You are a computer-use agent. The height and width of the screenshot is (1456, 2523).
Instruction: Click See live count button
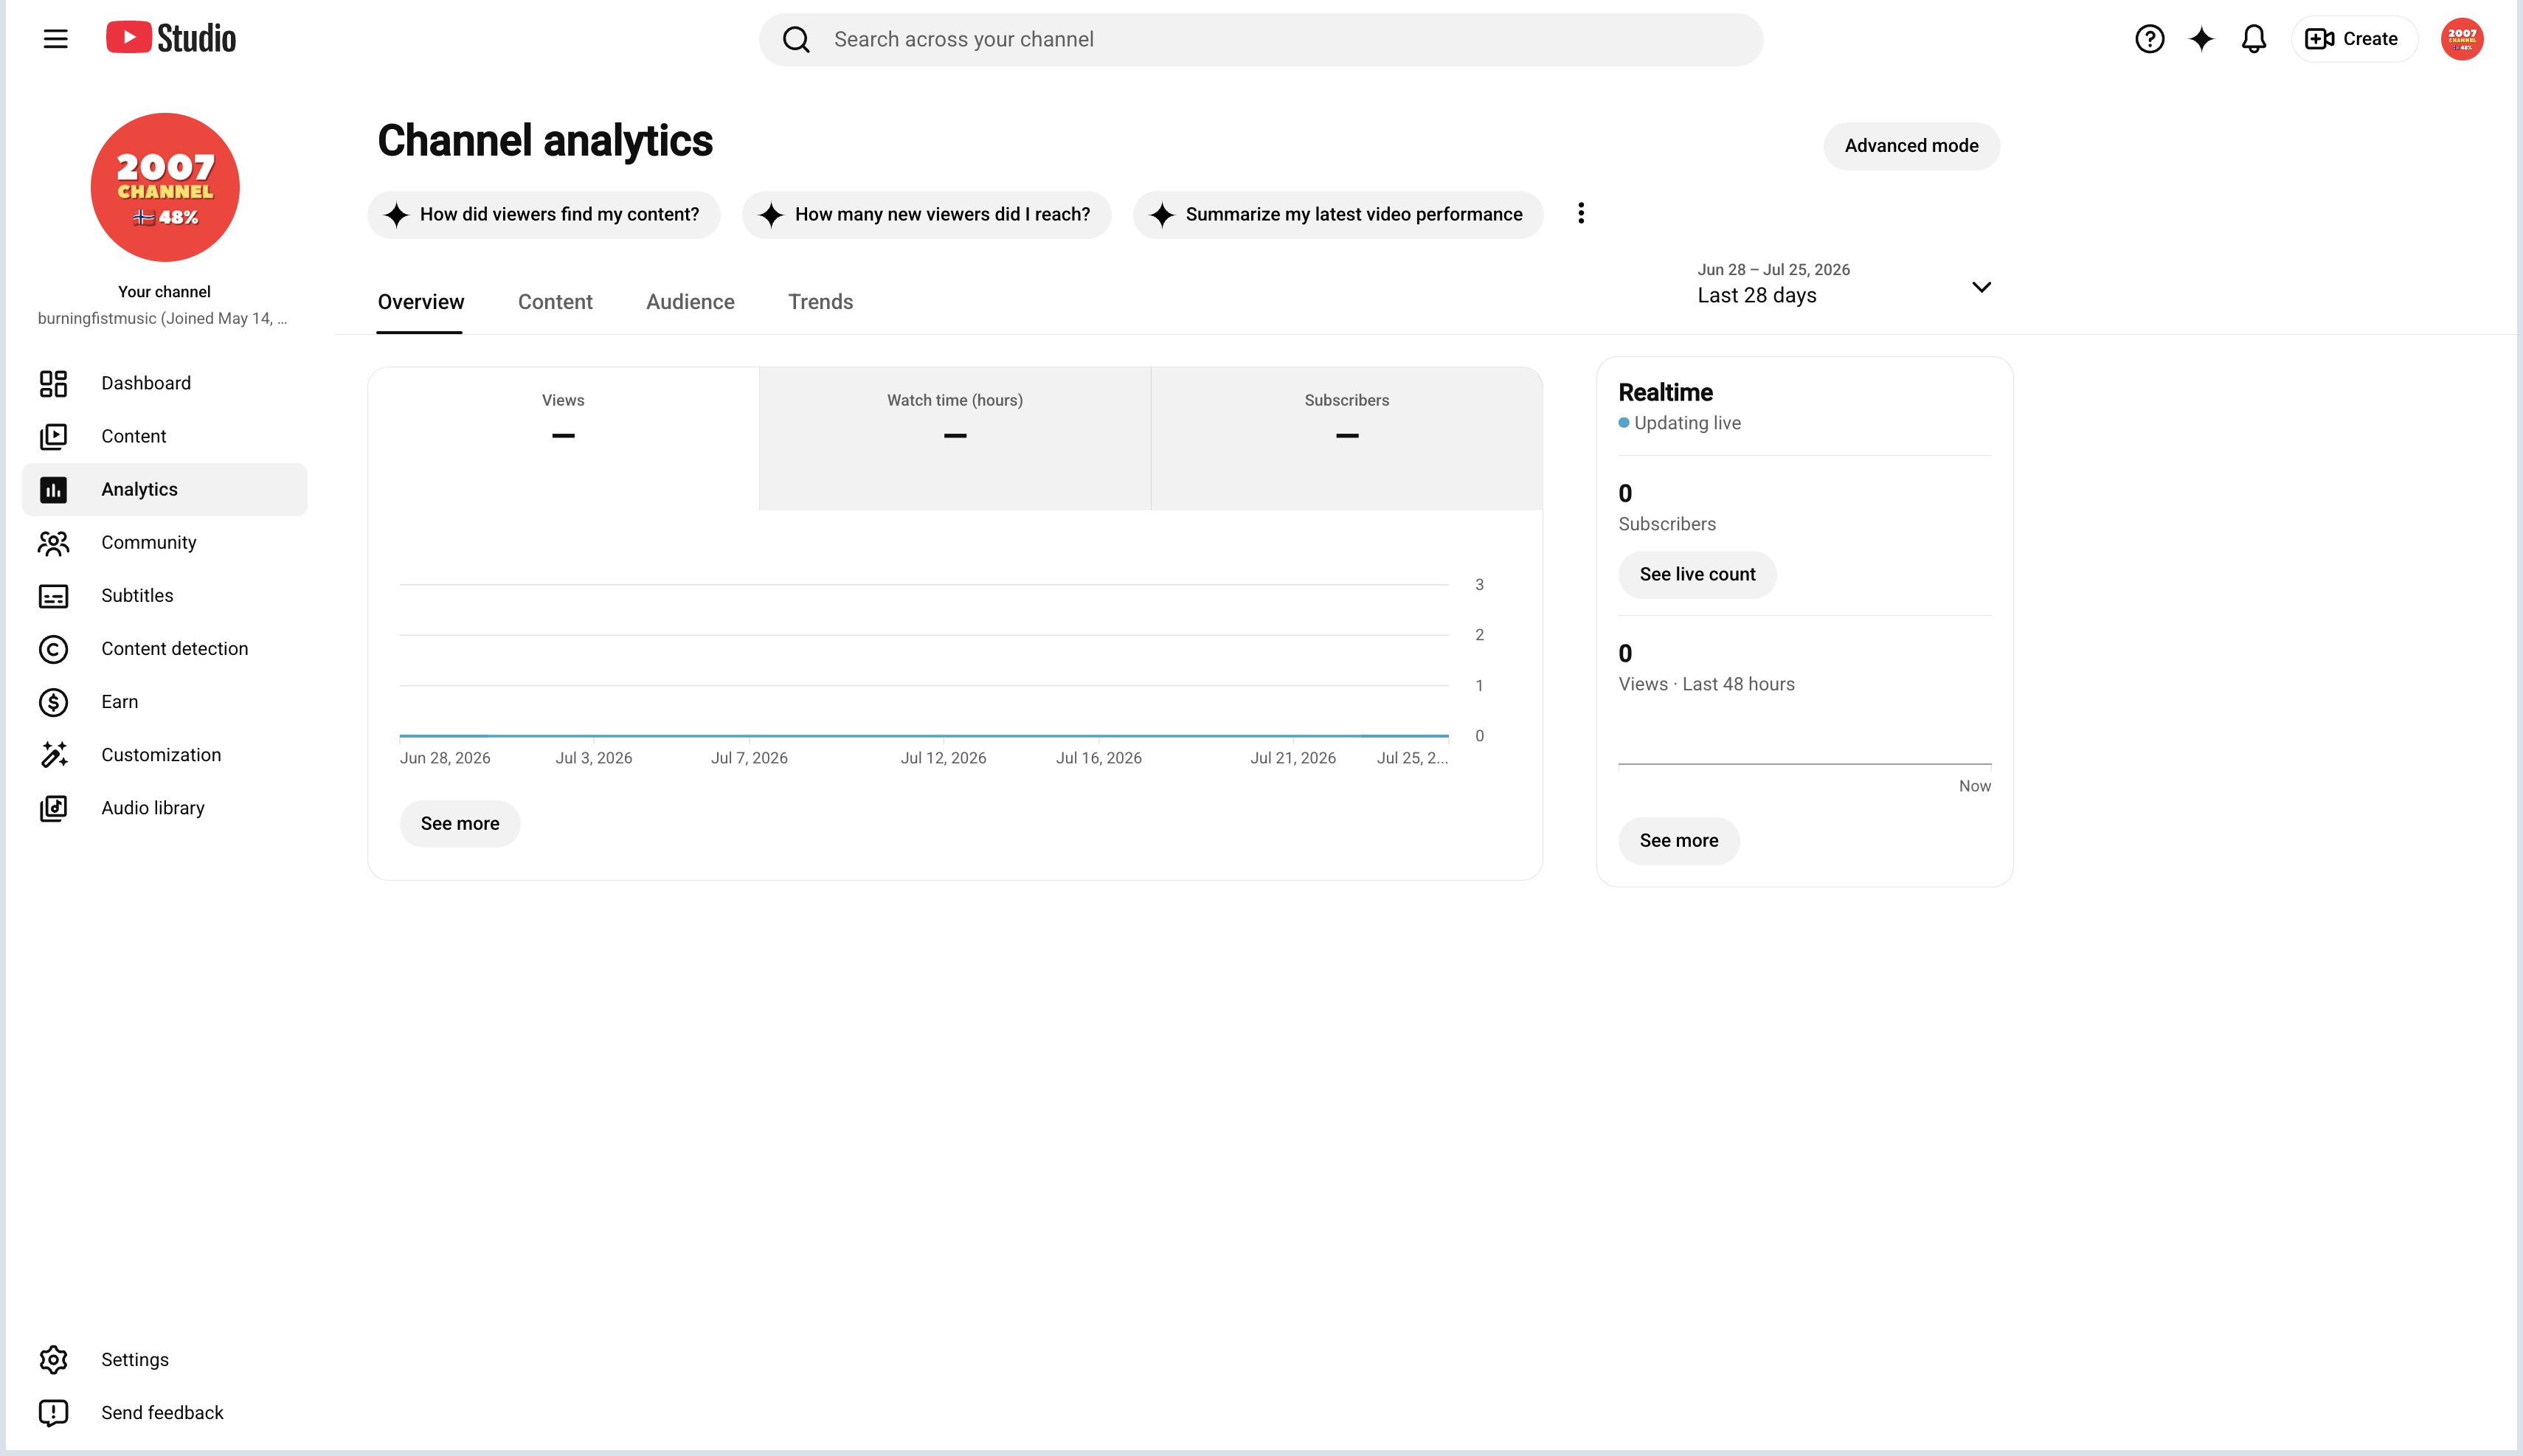click(x=1697, y=574)
